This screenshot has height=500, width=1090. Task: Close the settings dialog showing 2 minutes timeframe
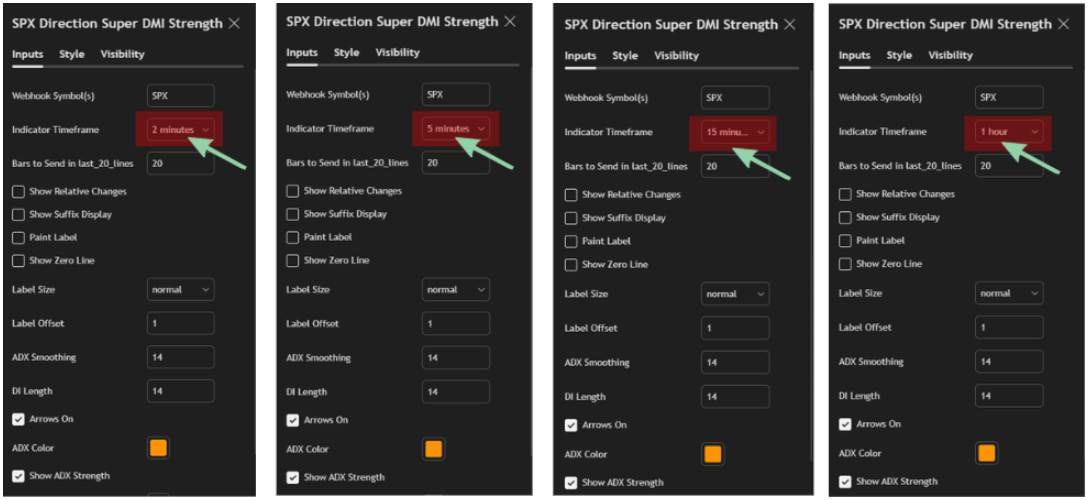click(x=234, y=23)
